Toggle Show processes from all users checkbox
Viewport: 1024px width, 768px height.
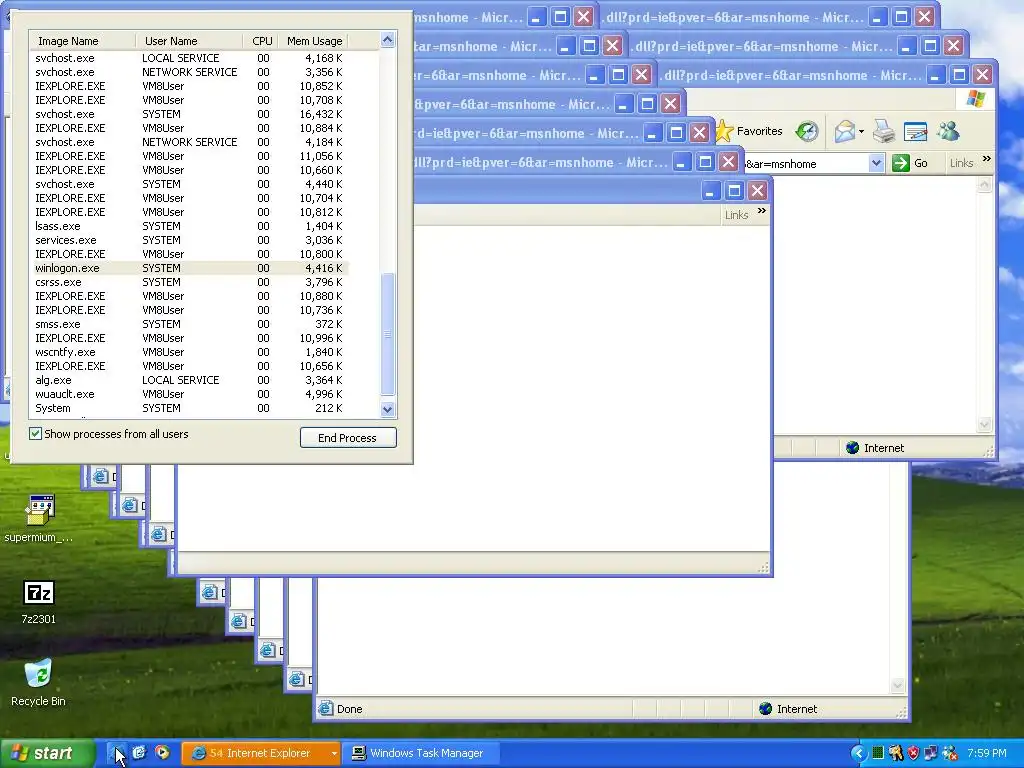coord(35,434)
